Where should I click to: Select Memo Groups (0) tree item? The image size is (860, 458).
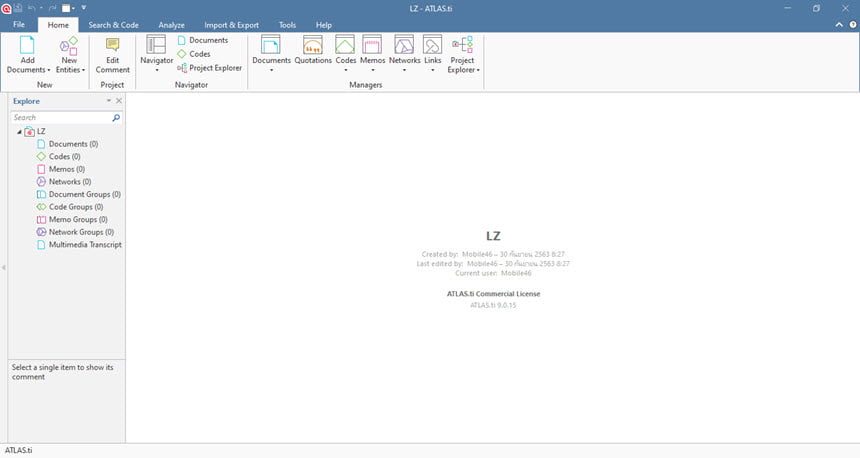(72, 219)
